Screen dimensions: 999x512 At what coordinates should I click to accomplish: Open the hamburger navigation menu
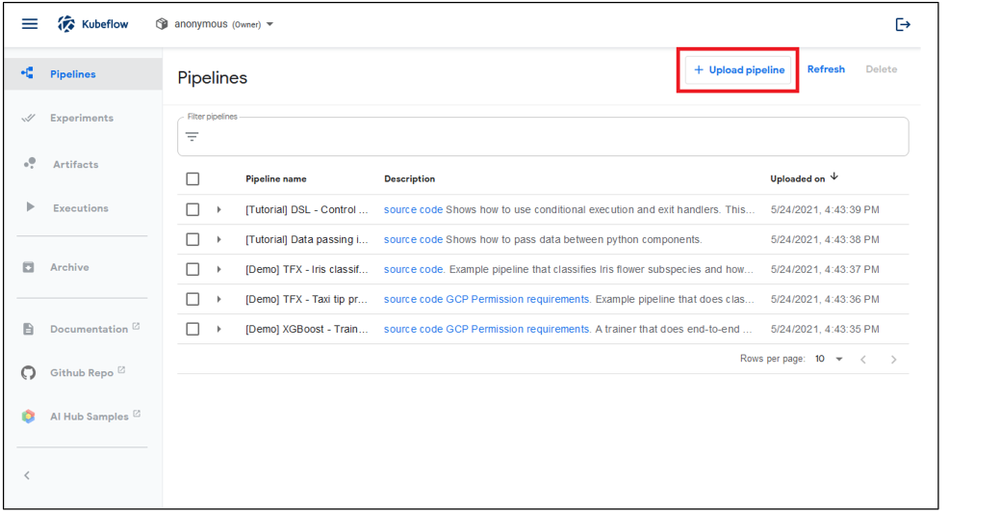[x=30, y=24]
